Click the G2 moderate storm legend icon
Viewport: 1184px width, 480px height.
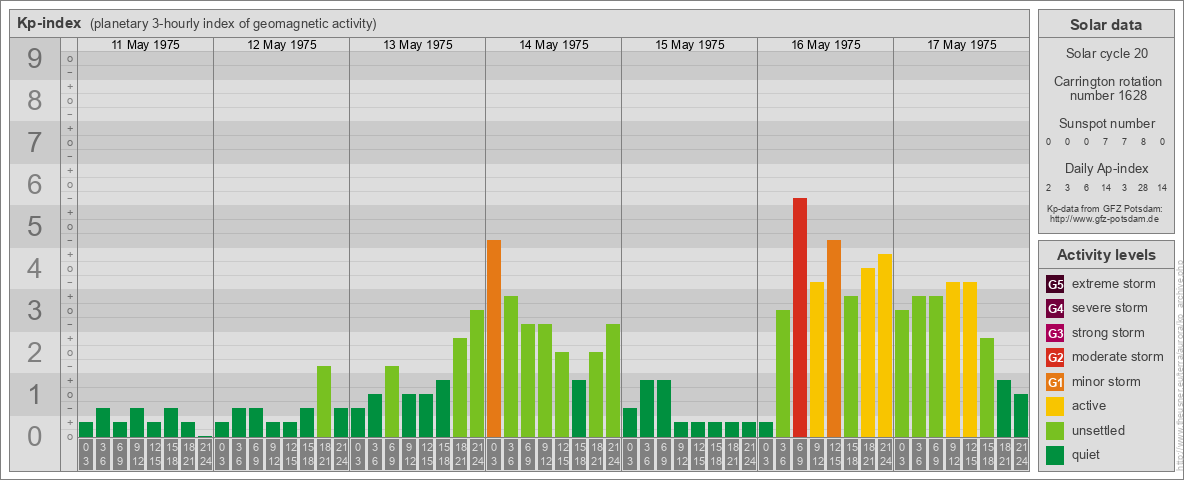click(x=1055, y=357)
